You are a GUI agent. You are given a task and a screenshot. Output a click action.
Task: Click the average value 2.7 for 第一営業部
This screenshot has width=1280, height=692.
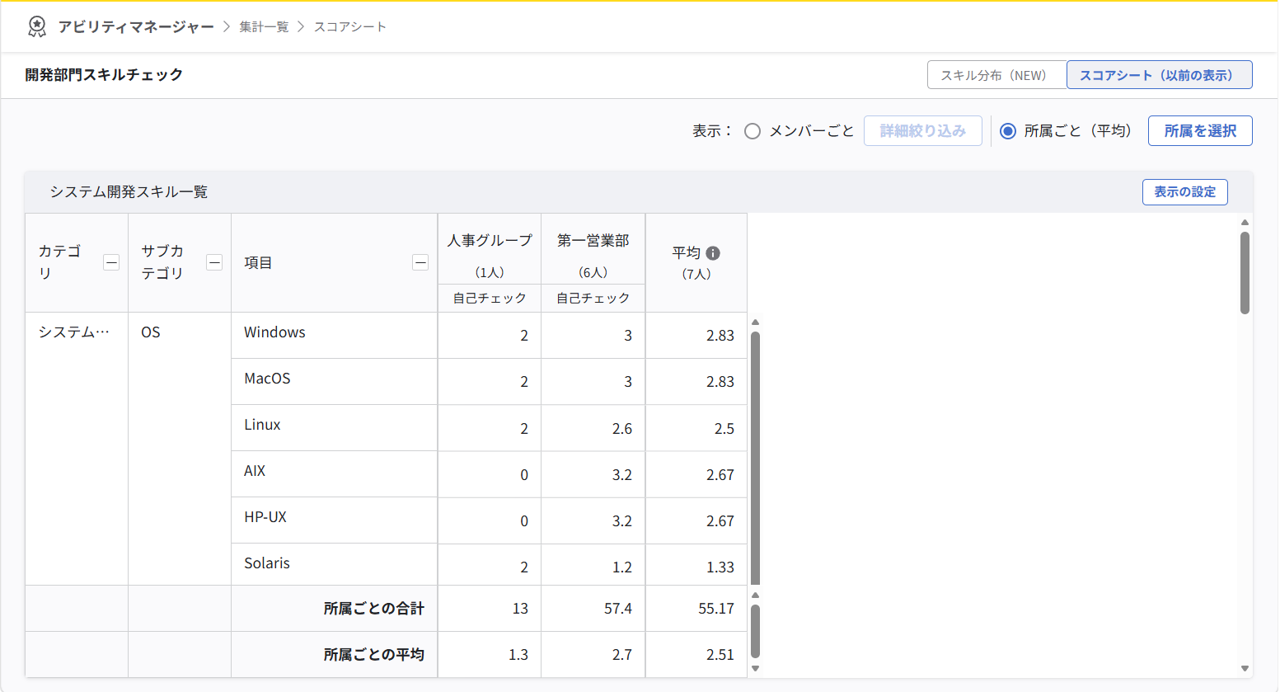point(621,655)
